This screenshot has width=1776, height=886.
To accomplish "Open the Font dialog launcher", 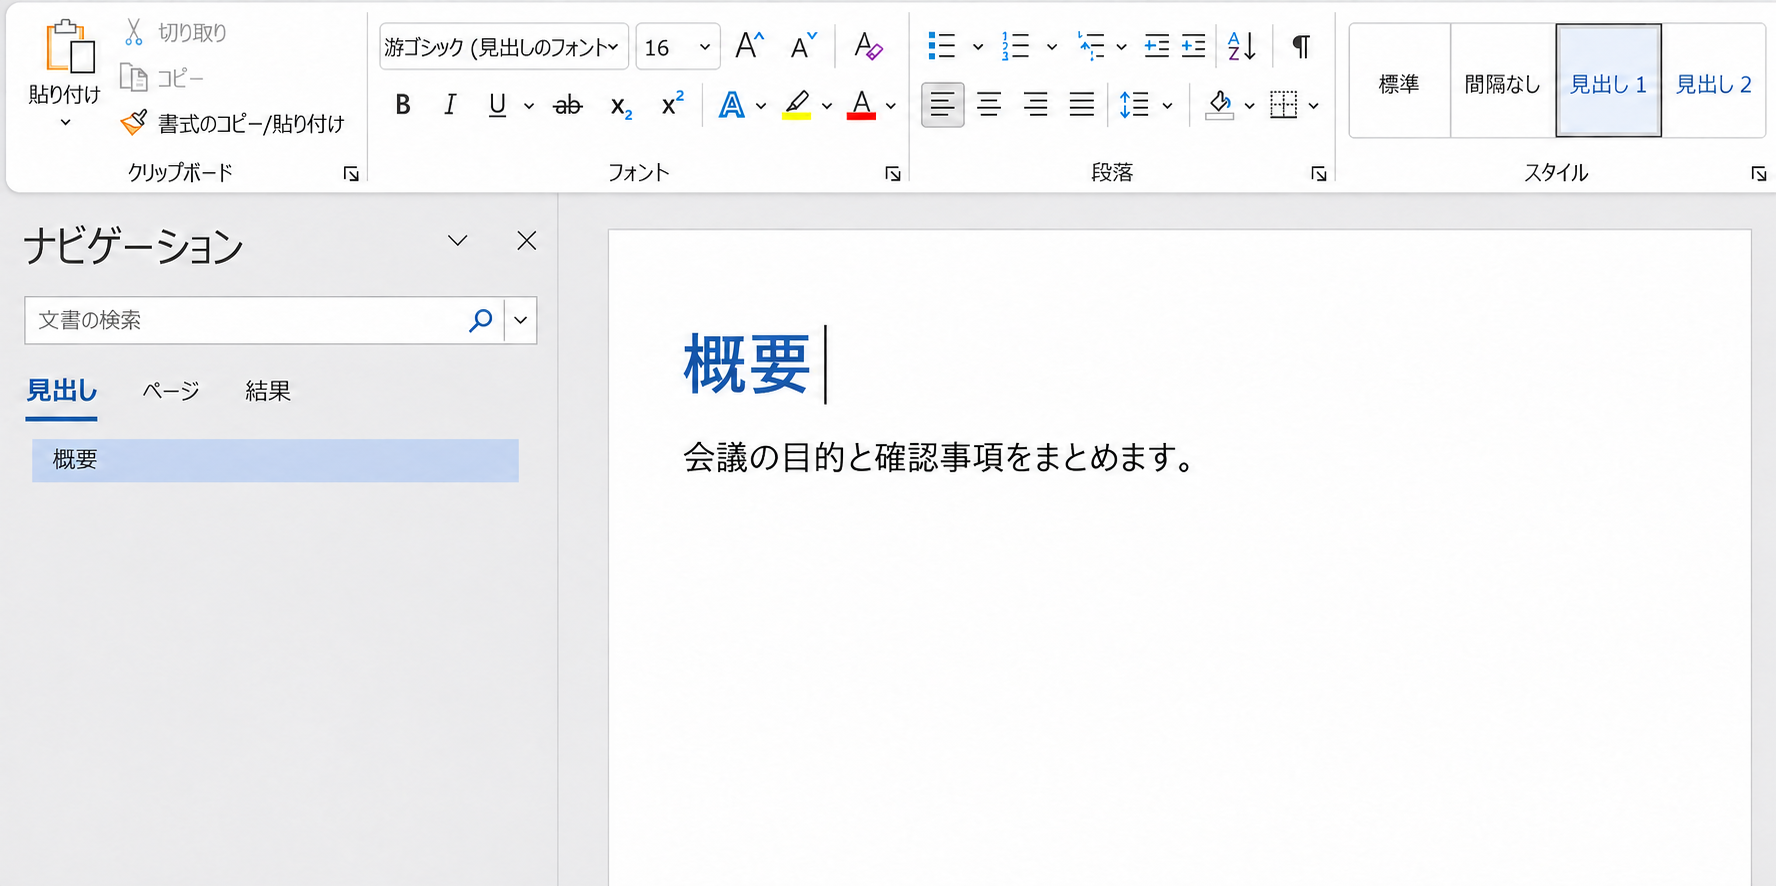I will click(x=893, y=174).
